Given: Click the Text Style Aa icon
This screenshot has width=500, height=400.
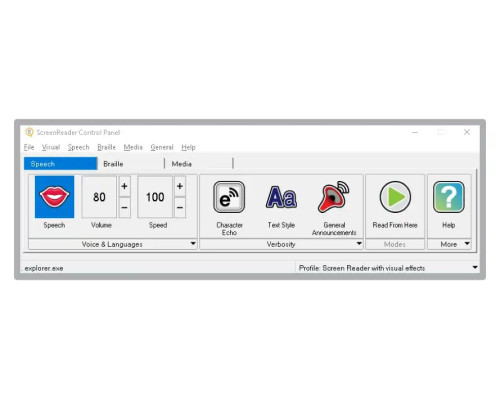Looking at the screenshot, I should pyautogui.click(x=281, y=197).
